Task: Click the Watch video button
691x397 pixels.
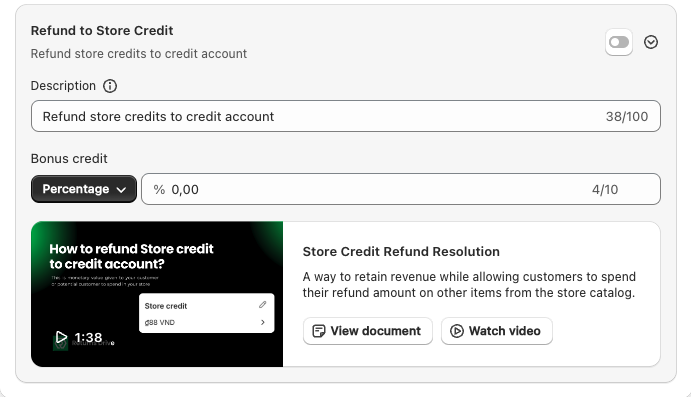Action: pyautogui.click(x=497, y=331)
